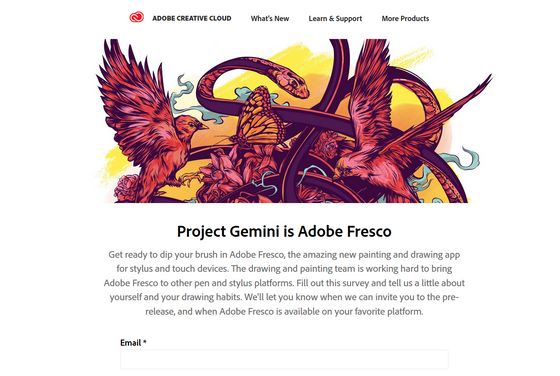Viewport: 560px width, 376px height.
Task: Click the red Creative Cloud logo icon
Action: click(136, 17)
